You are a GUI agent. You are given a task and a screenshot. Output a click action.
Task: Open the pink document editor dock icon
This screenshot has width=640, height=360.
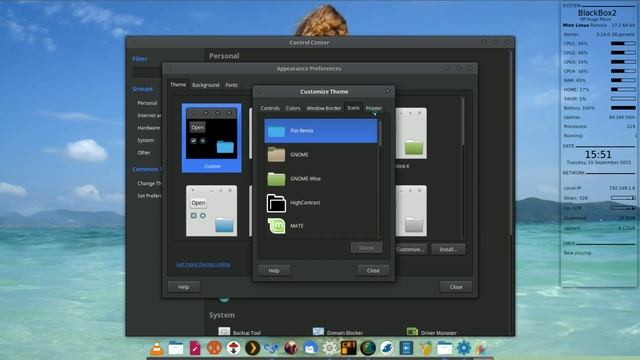pos(195,348)
